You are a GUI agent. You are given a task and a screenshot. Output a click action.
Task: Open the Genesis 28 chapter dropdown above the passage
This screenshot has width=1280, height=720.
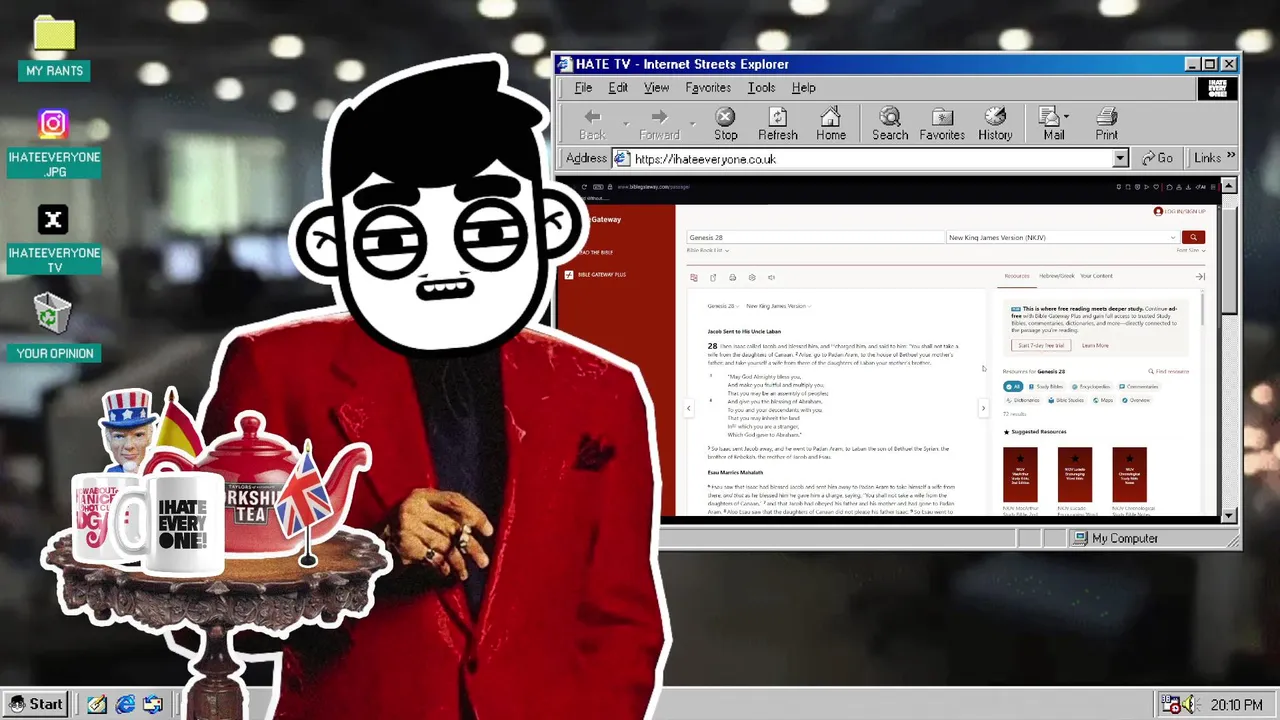coord(723,306)
